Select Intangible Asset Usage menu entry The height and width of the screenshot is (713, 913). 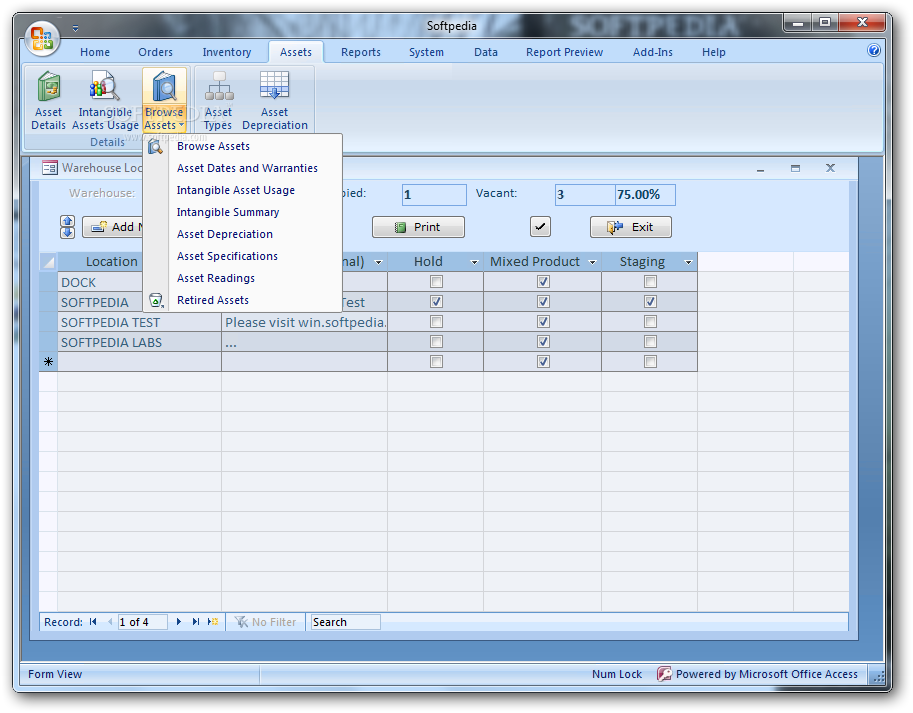coord(242,190)
